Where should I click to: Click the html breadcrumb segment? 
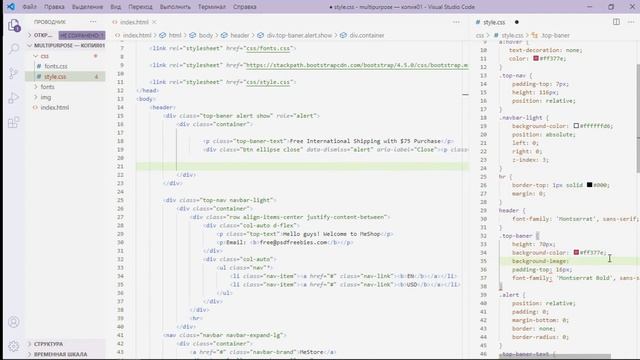[x=175, y=36]
